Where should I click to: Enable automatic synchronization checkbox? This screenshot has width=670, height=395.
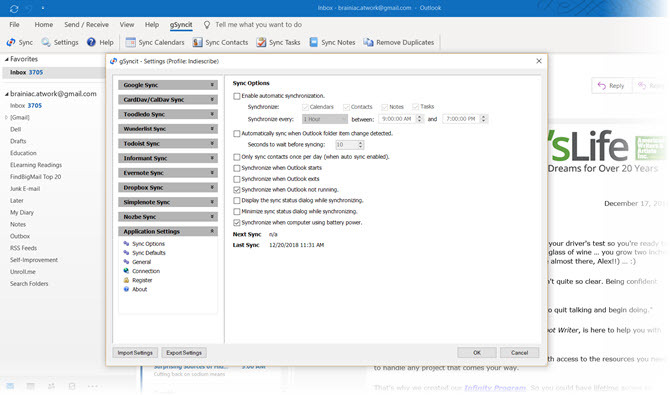pos(237,96)
